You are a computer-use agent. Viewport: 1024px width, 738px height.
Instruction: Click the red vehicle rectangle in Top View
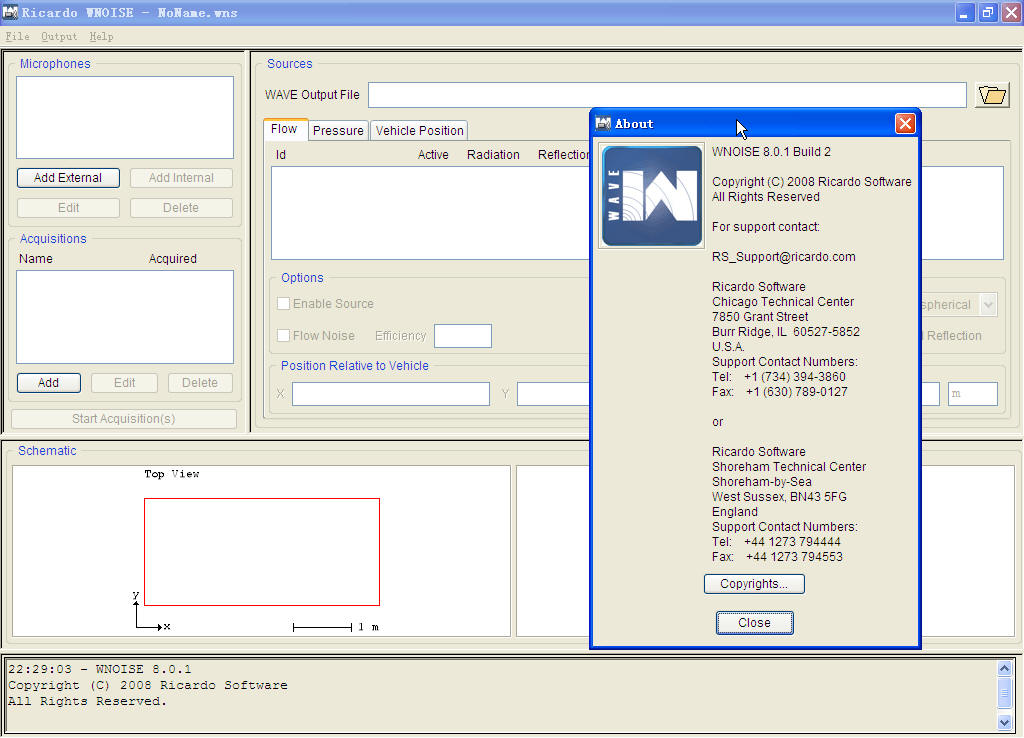[x=262, y=552]
